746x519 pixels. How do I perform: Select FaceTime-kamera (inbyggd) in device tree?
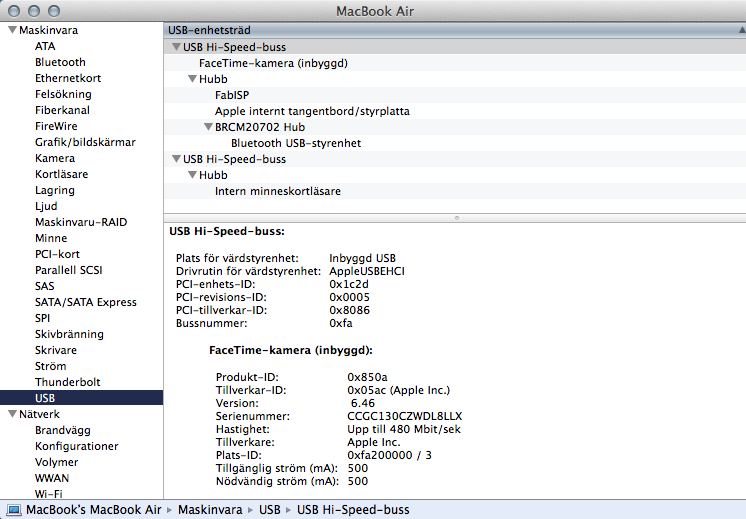click(454, 63)
